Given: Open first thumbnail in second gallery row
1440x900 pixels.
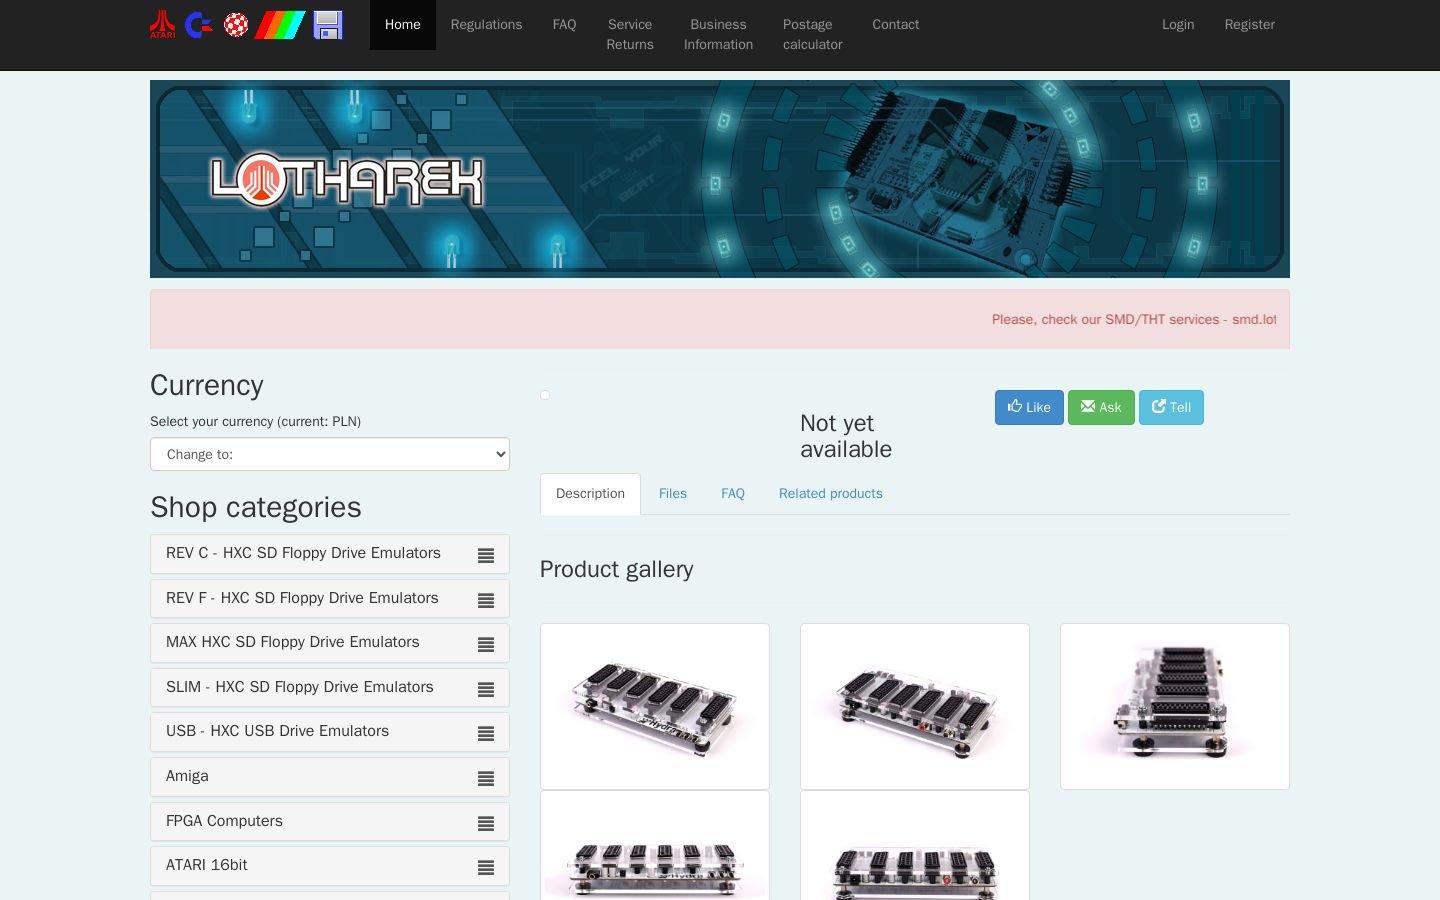Looking at the screenshot, I should 655,846.
